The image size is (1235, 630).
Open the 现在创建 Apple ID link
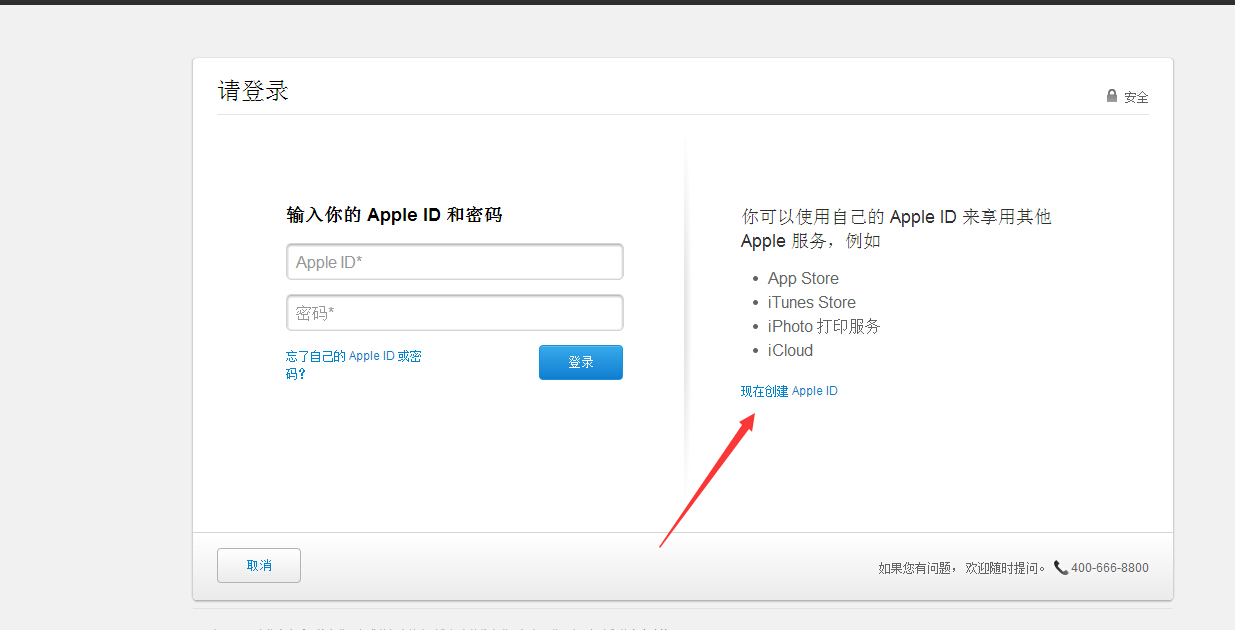point(789,391)
